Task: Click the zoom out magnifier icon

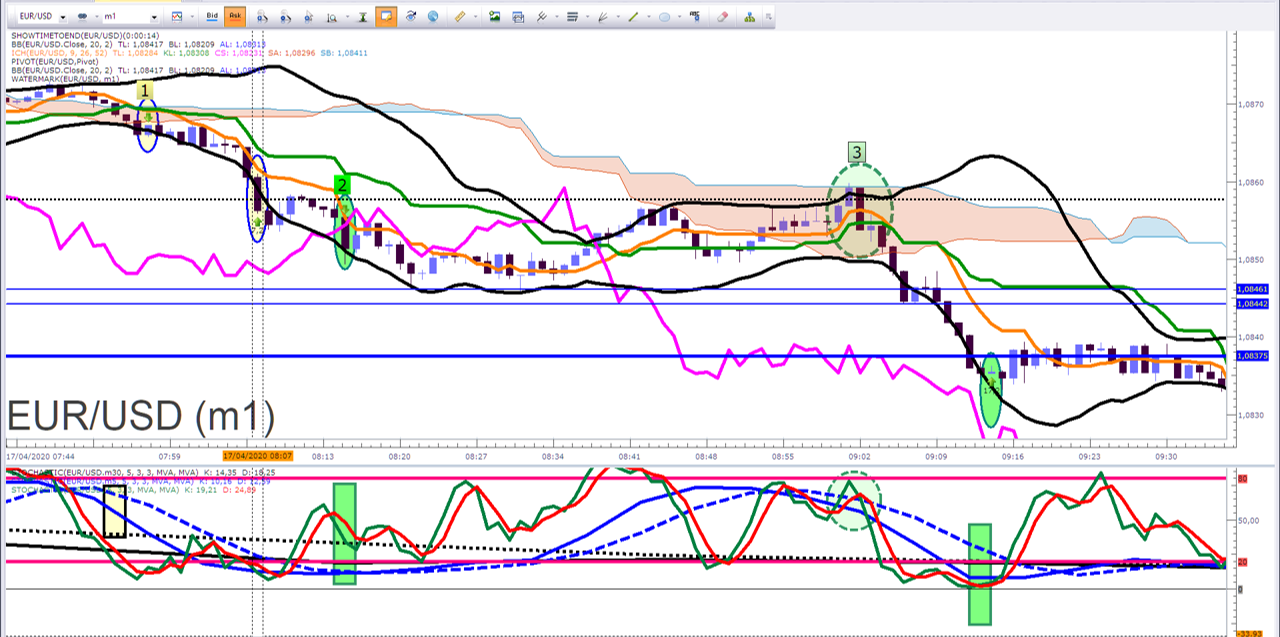Action: [x=286, y=17]
